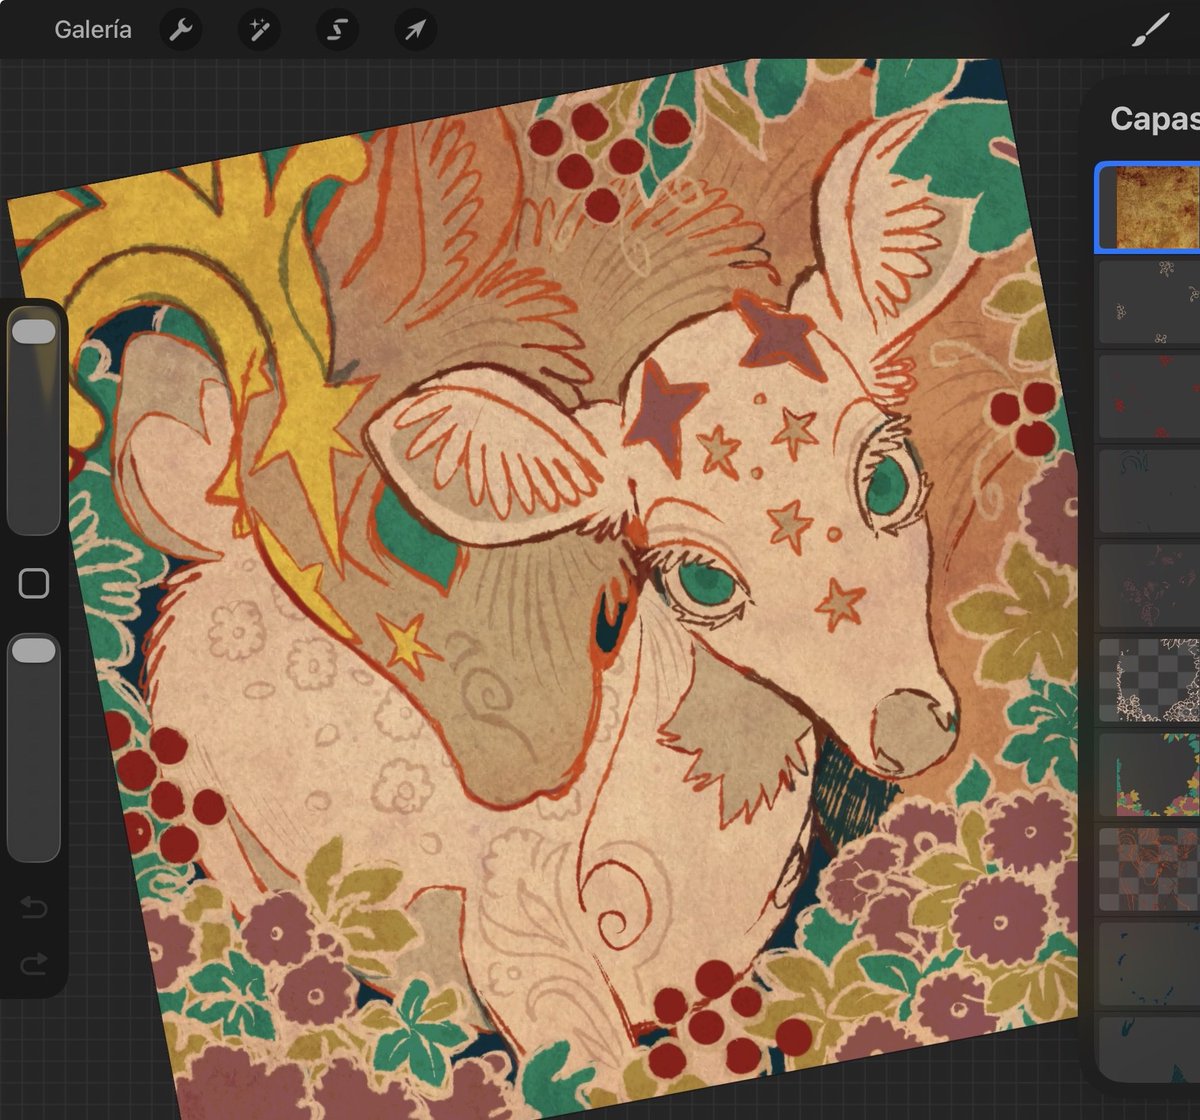Select the Transform arrow tool
Screen dimensions: 1200x1120
(415, 30)
